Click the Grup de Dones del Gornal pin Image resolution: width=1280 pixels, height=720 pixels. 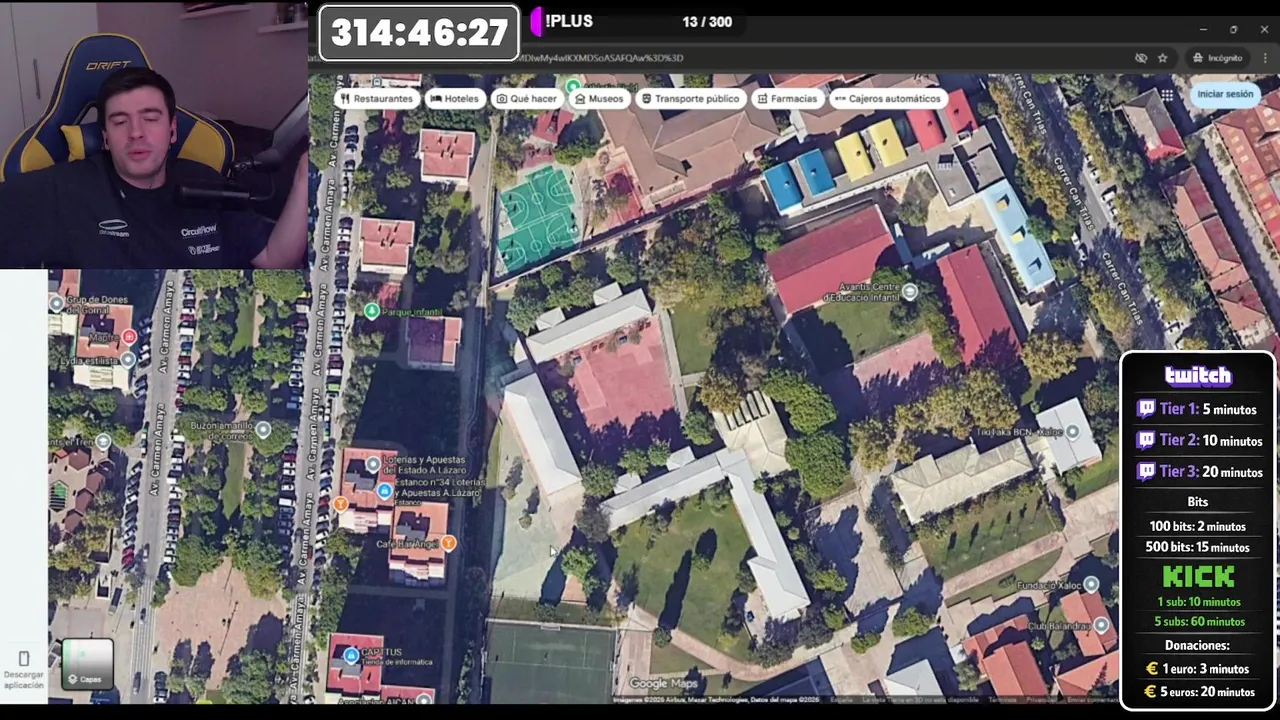coord(56,302)
